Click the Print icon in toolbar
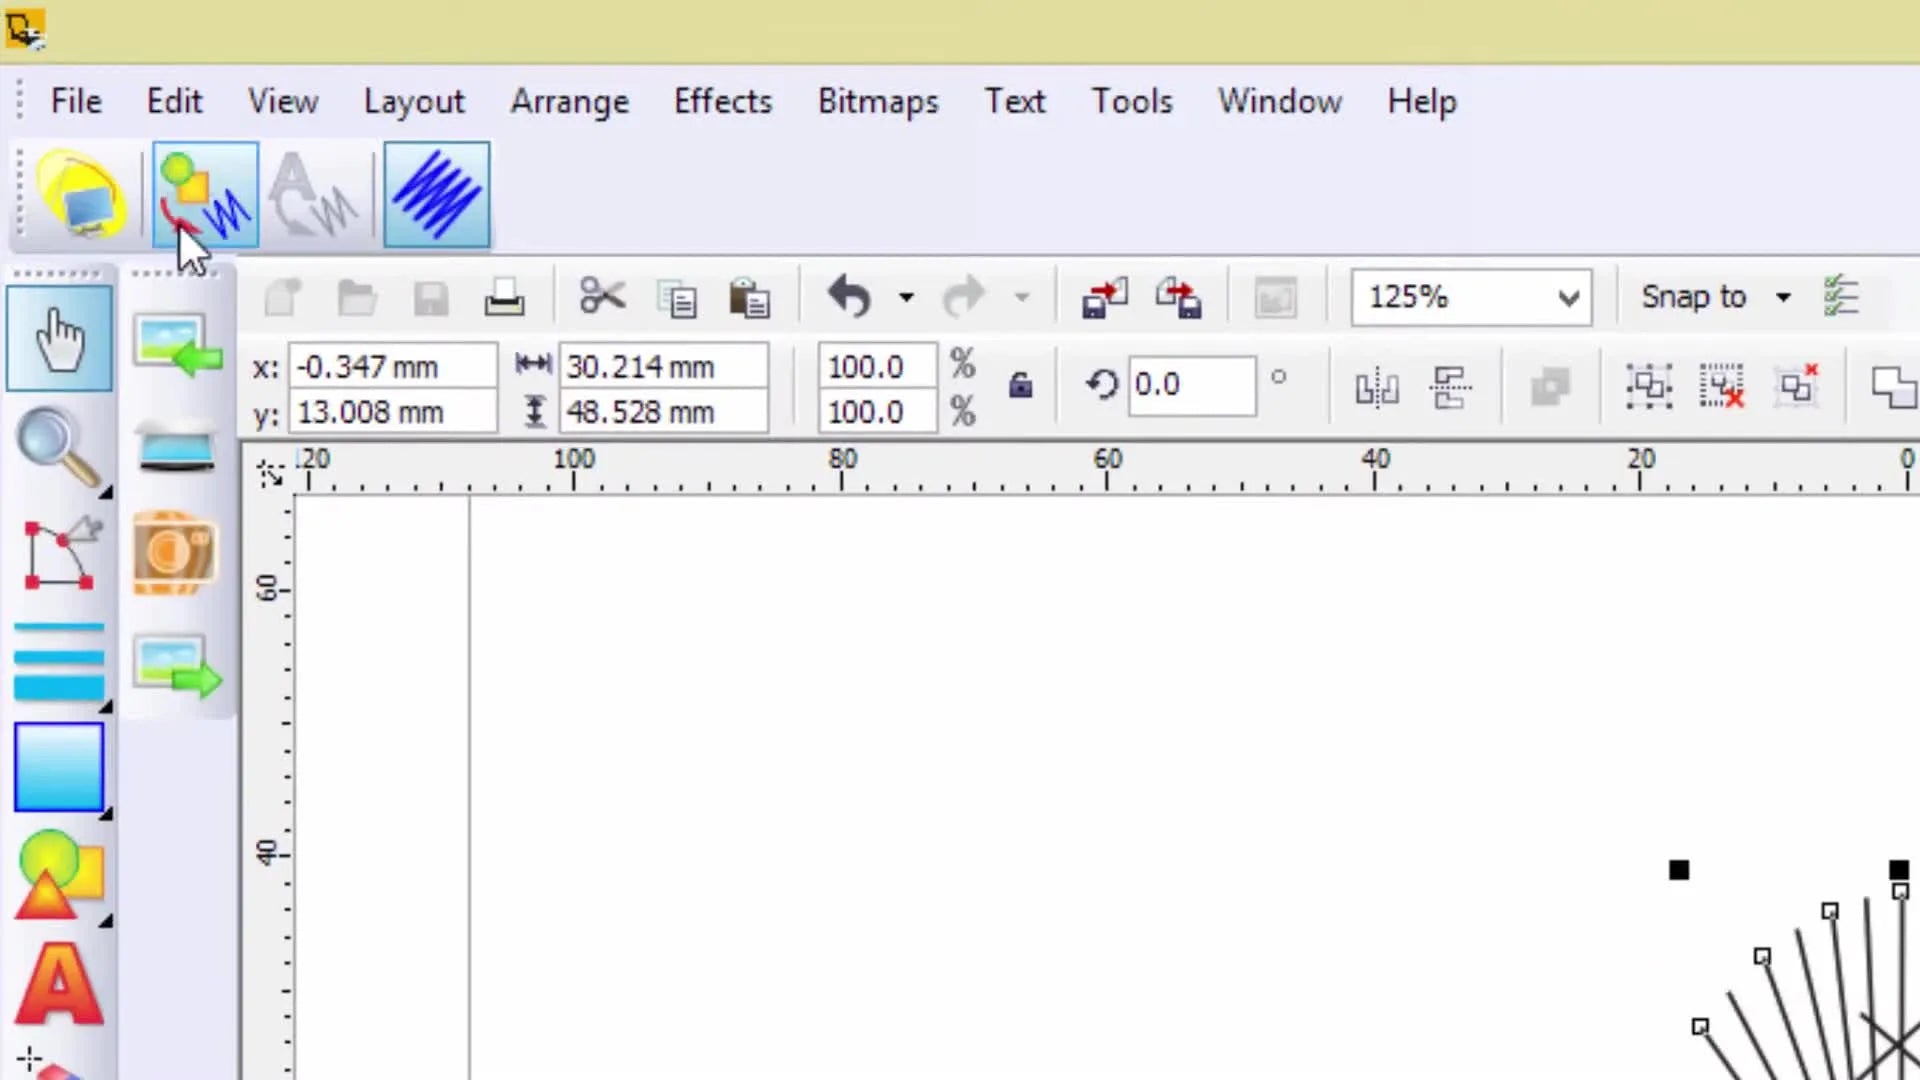Image resolution: width=1920 pixels, height=1080 pixels. (x=504, y=298)
